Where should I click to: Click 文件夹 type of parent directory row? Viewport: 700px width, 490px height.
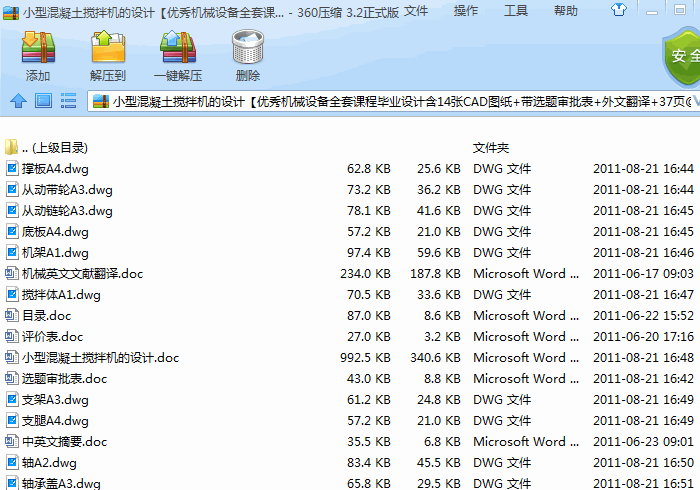[x=491, y=148]
